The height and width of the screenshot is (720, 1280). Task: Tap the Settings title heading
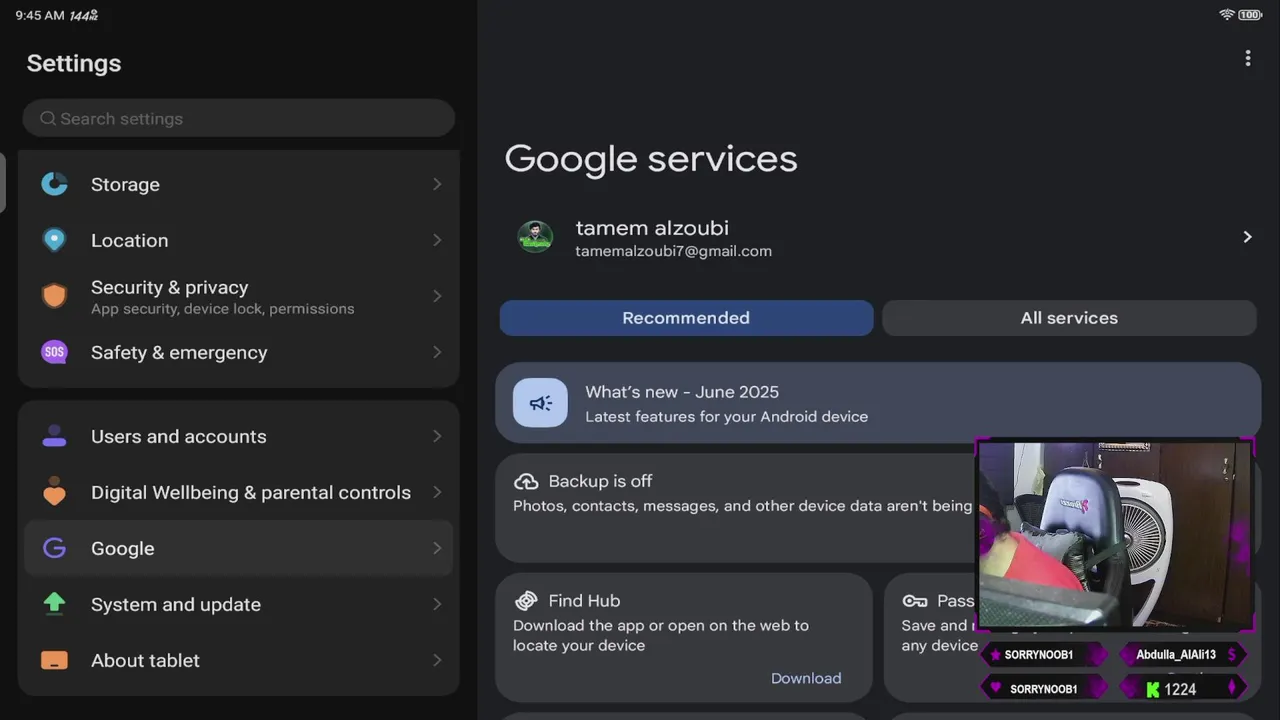[74, 63]
